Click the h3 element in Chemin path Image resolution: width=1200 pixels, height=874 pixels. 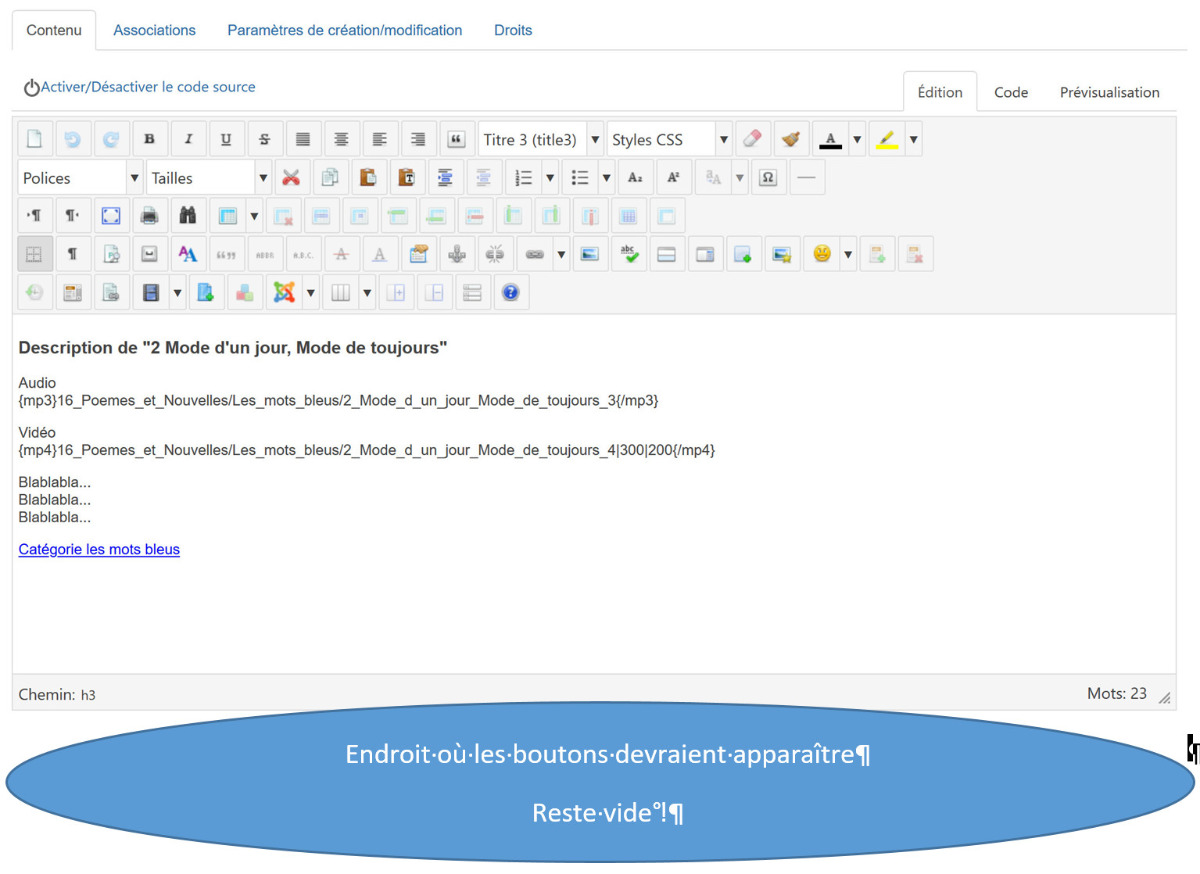tap(88, 694)
